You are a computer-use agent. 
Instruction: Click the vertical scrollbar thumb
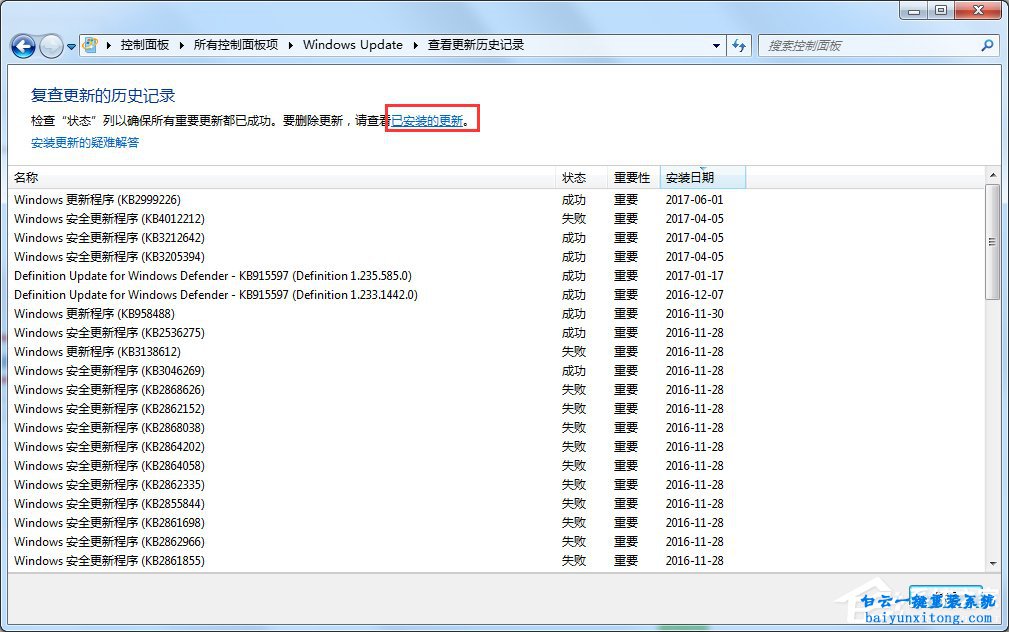993,240
